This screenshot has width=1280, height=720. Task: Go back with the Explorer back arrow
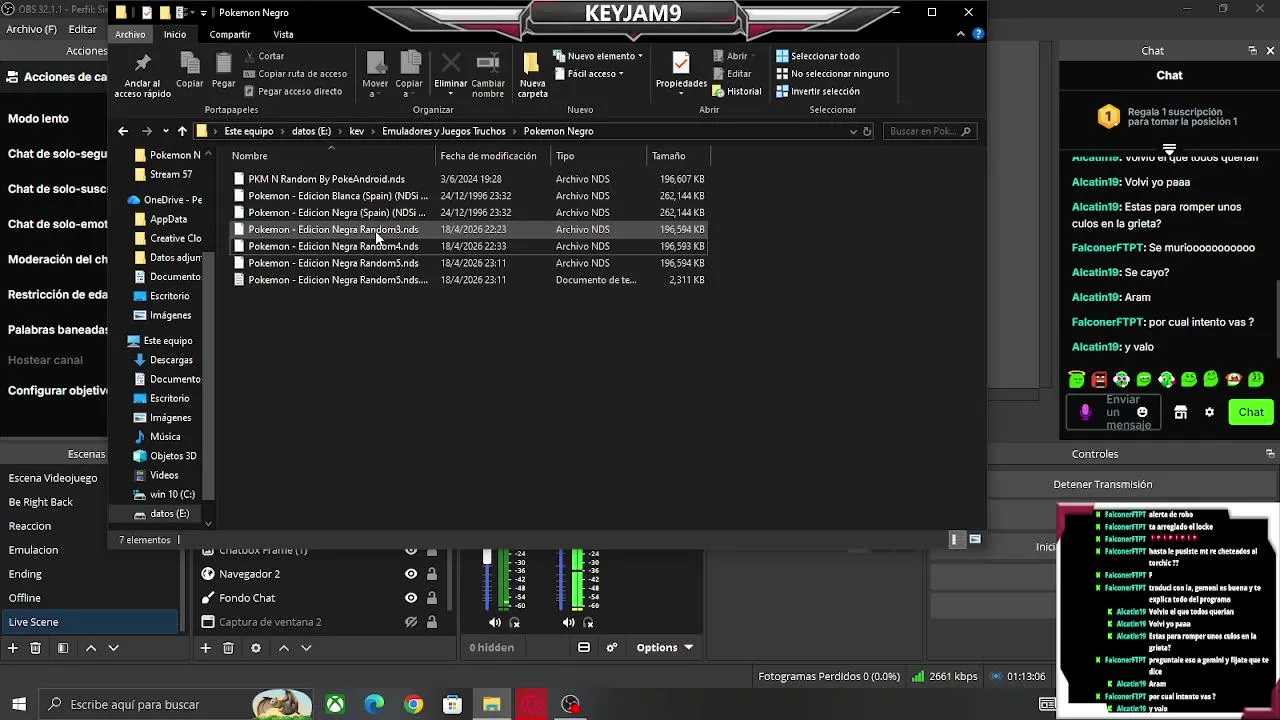pos(123,131)
